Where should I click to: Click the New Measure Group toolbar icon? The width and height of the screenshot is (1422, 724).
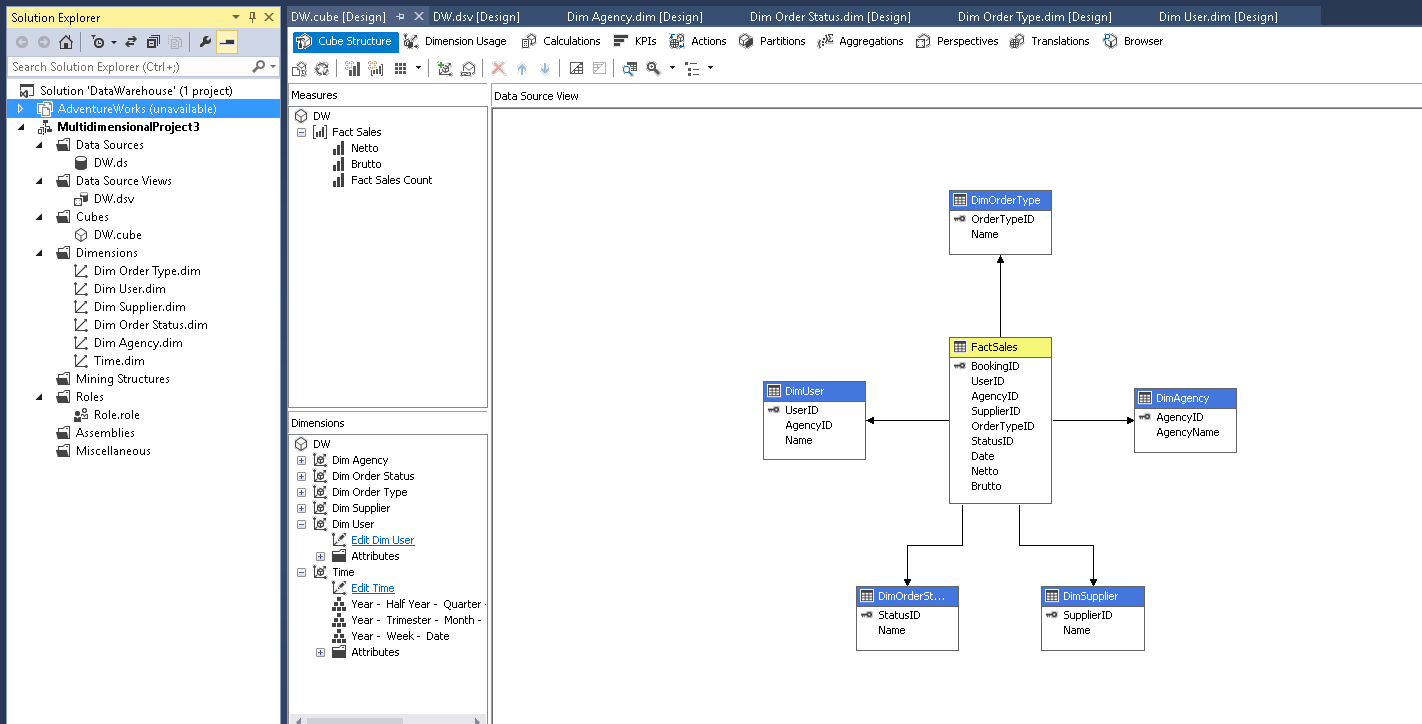(376, 68)
